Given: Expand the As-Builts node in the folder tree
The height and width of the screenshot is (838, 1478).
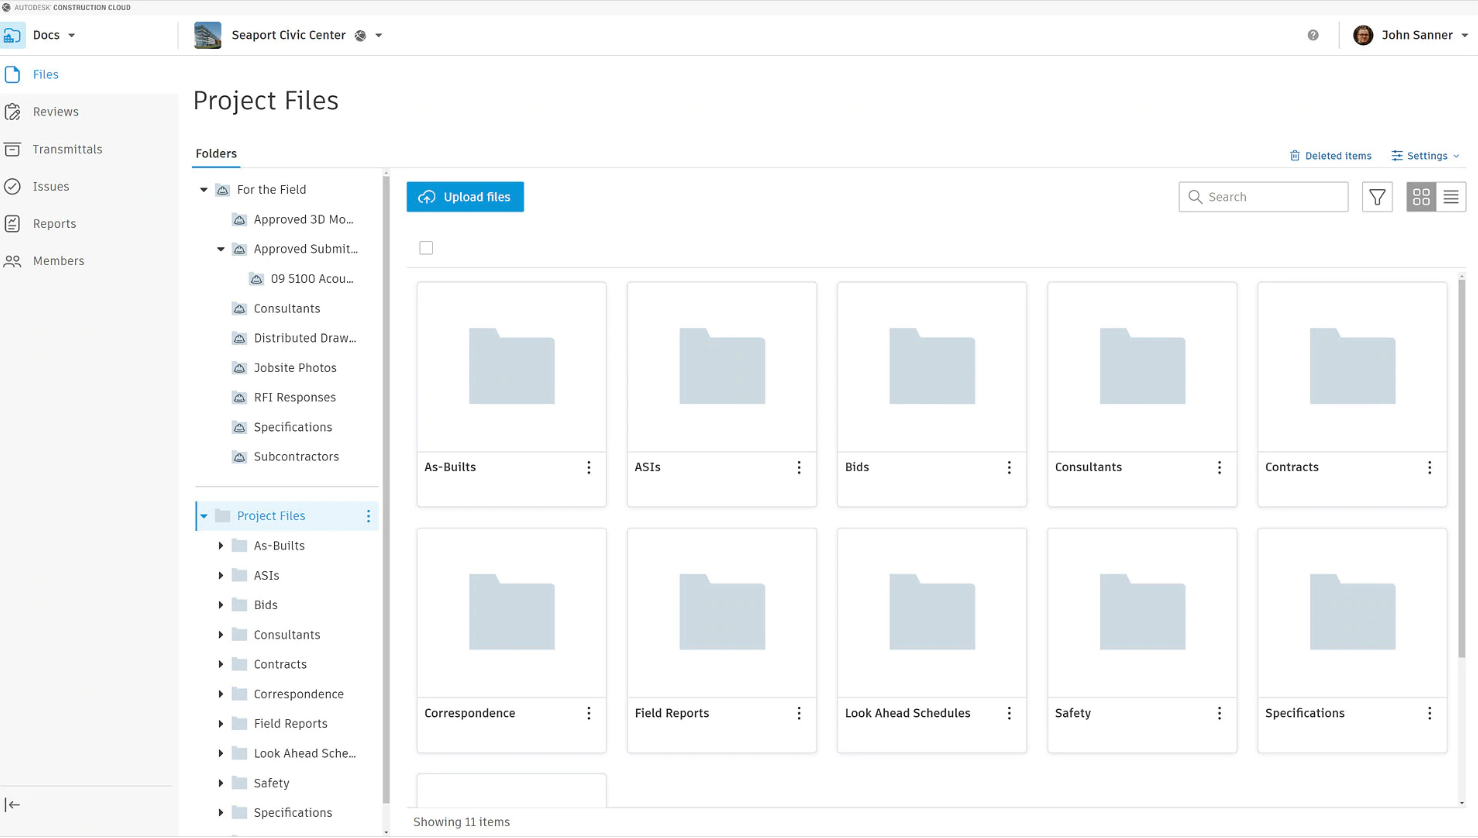Looking at the screenshot, I should click(x=222, y=545).
